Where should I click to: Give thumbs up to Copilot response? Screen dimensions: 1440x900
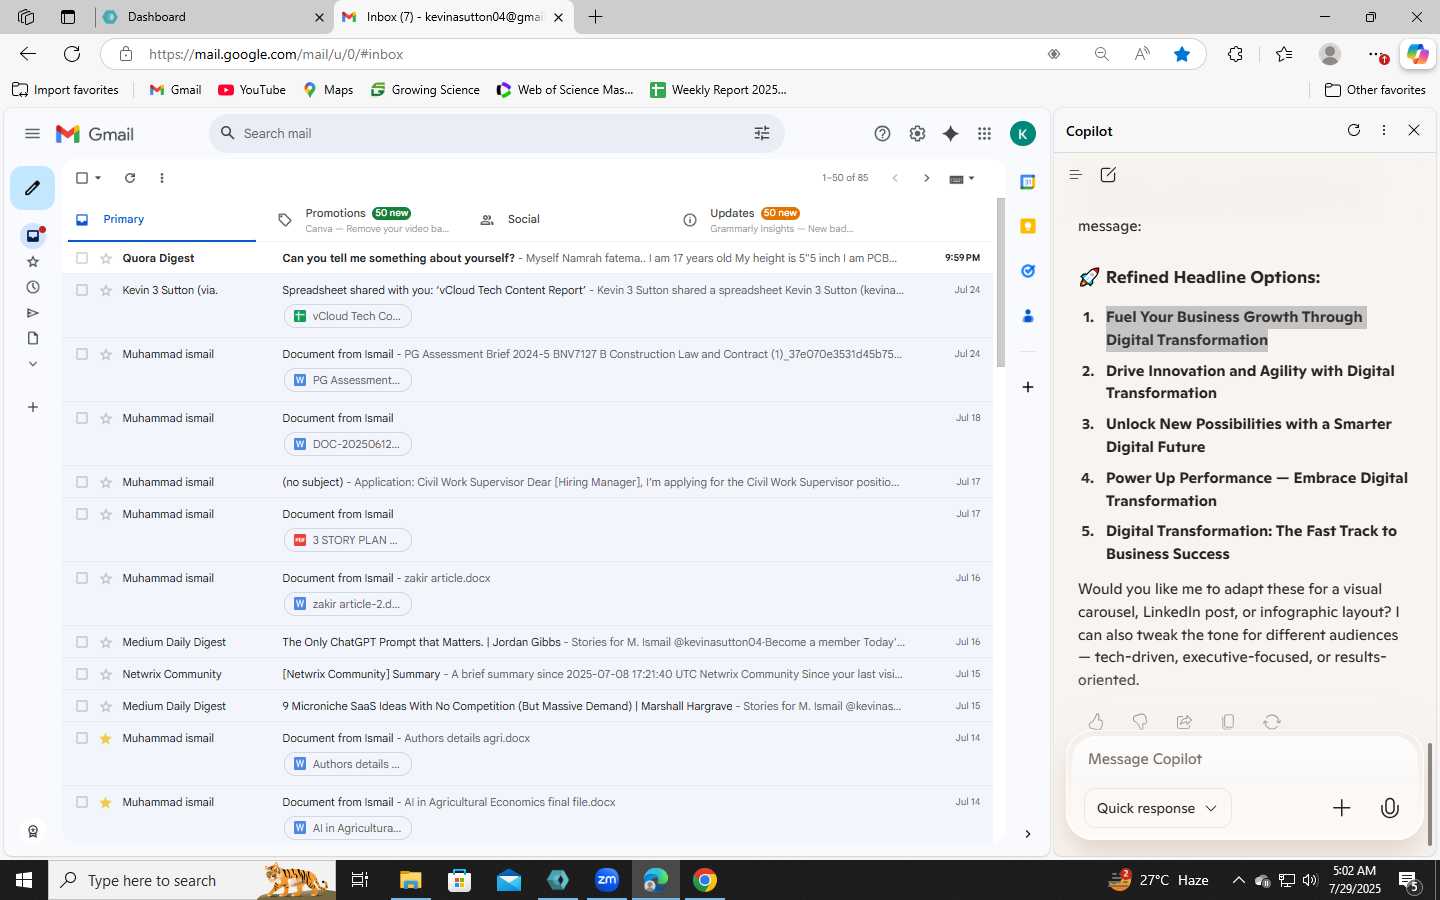click(1096, 722)
